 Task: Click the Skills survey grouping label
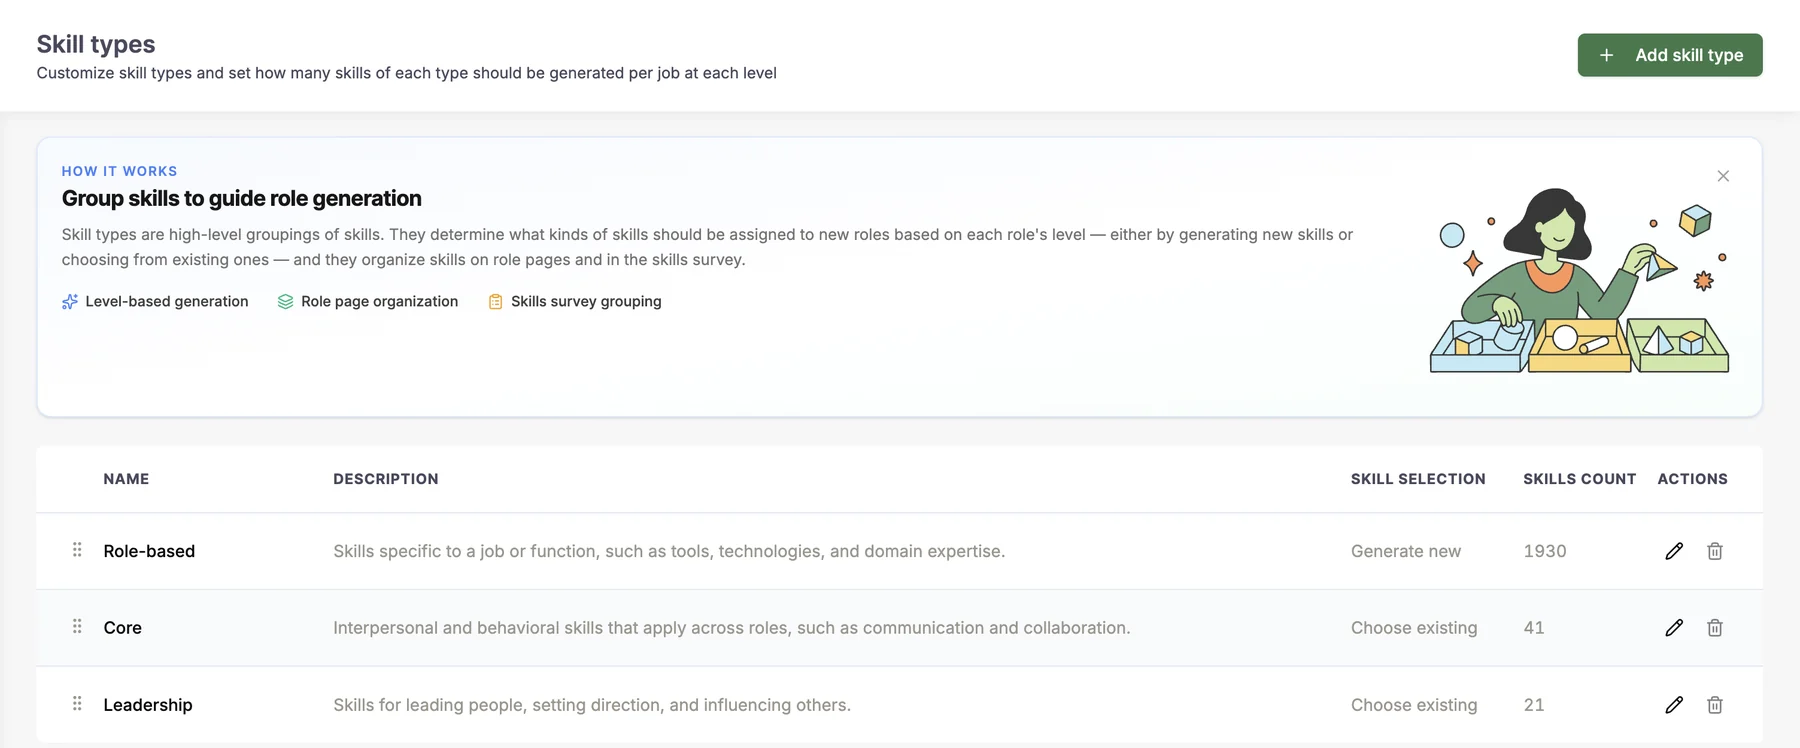(586, 301)
